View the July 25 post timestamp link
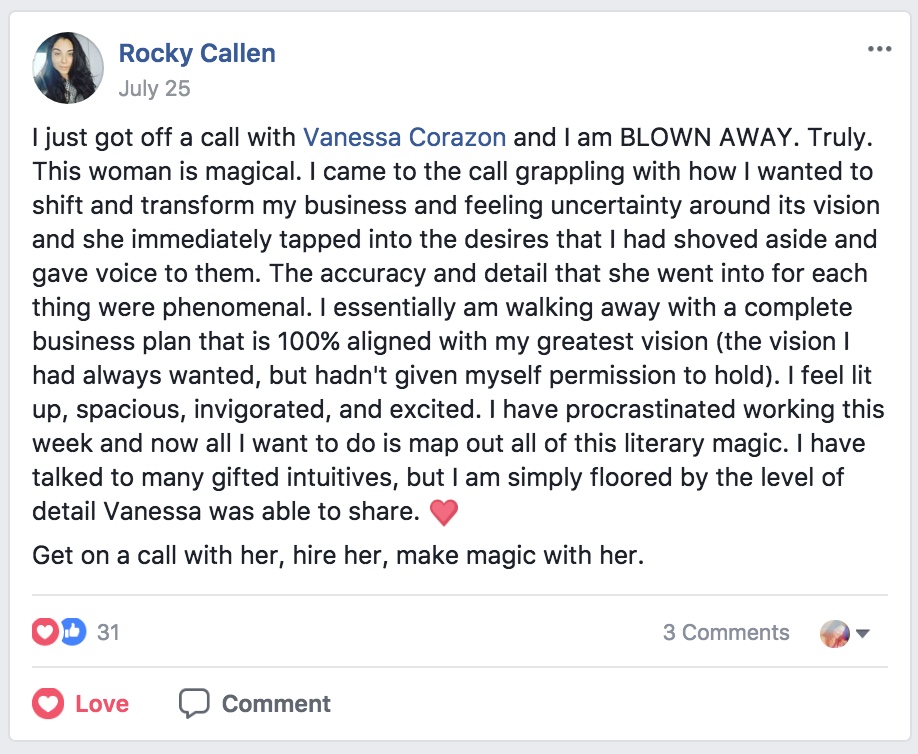 155,88
